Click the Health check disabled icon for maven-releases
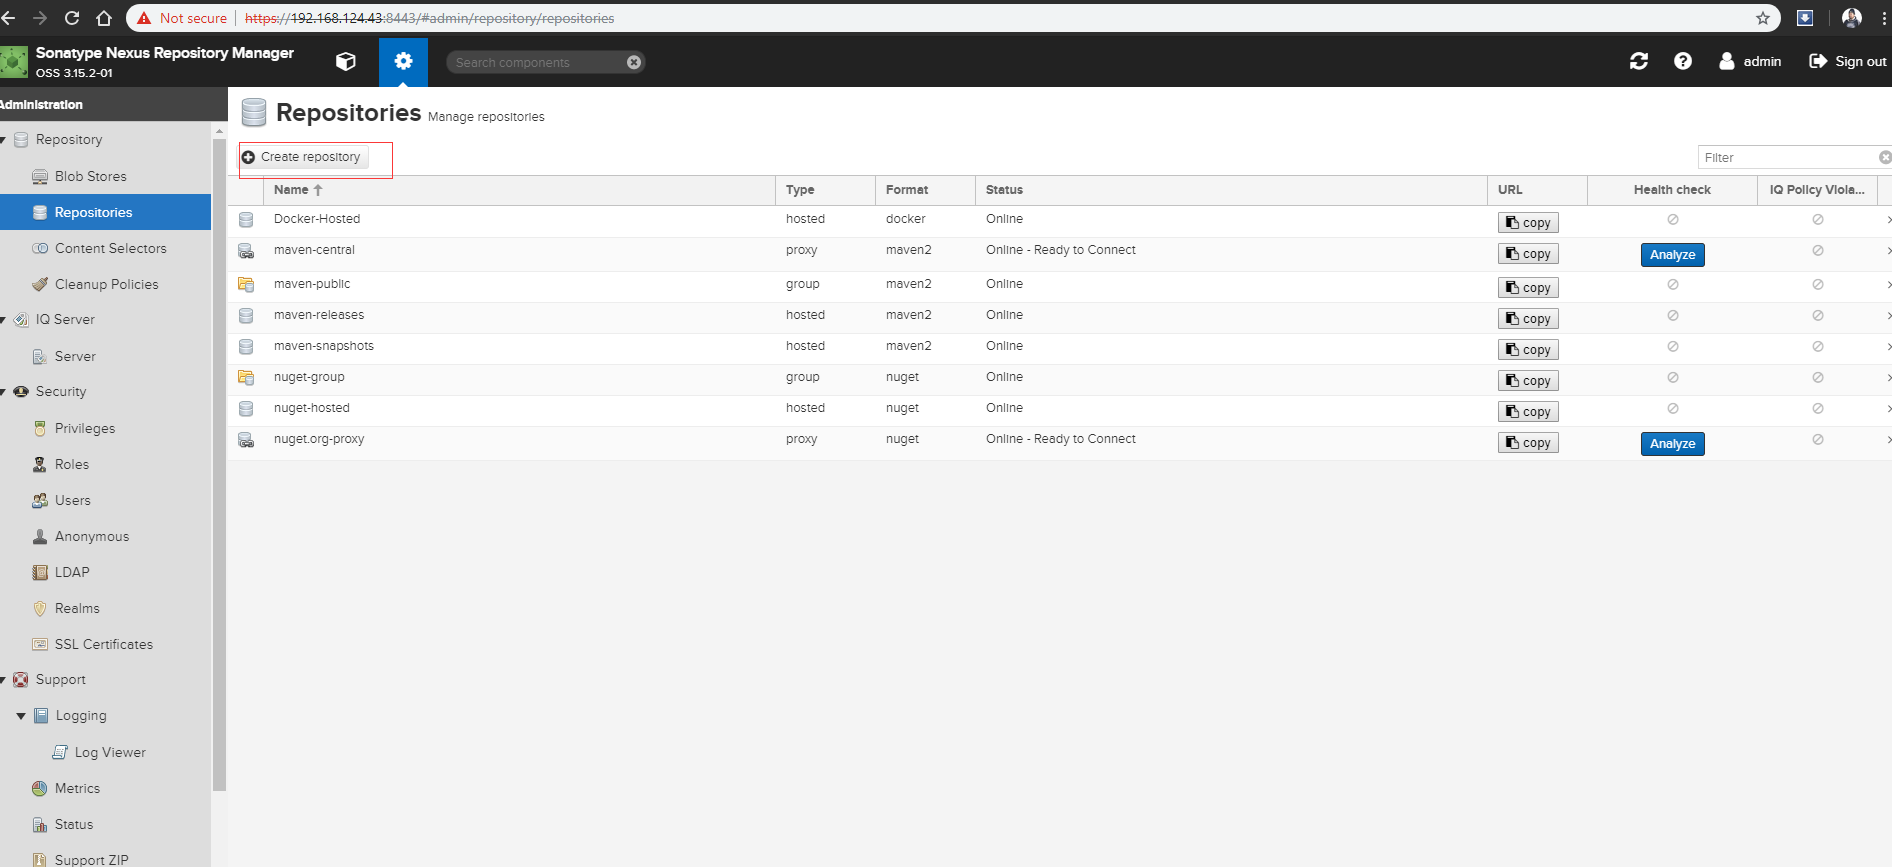This screenshot has height=867, width=1892. [x=1673, y=316]
